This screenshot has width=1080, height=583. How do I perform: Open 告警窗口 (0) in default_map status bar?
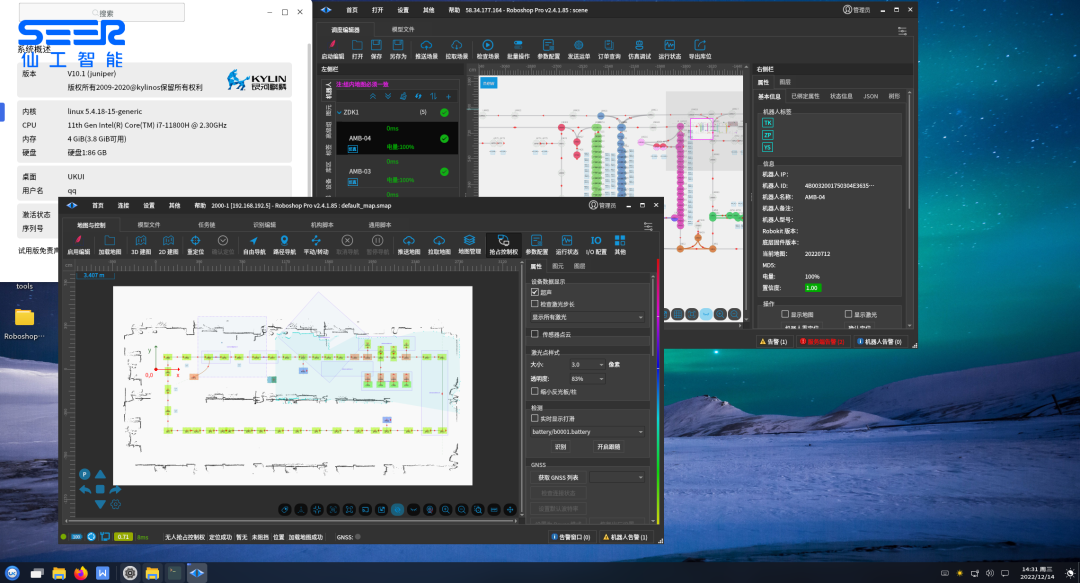571,537
